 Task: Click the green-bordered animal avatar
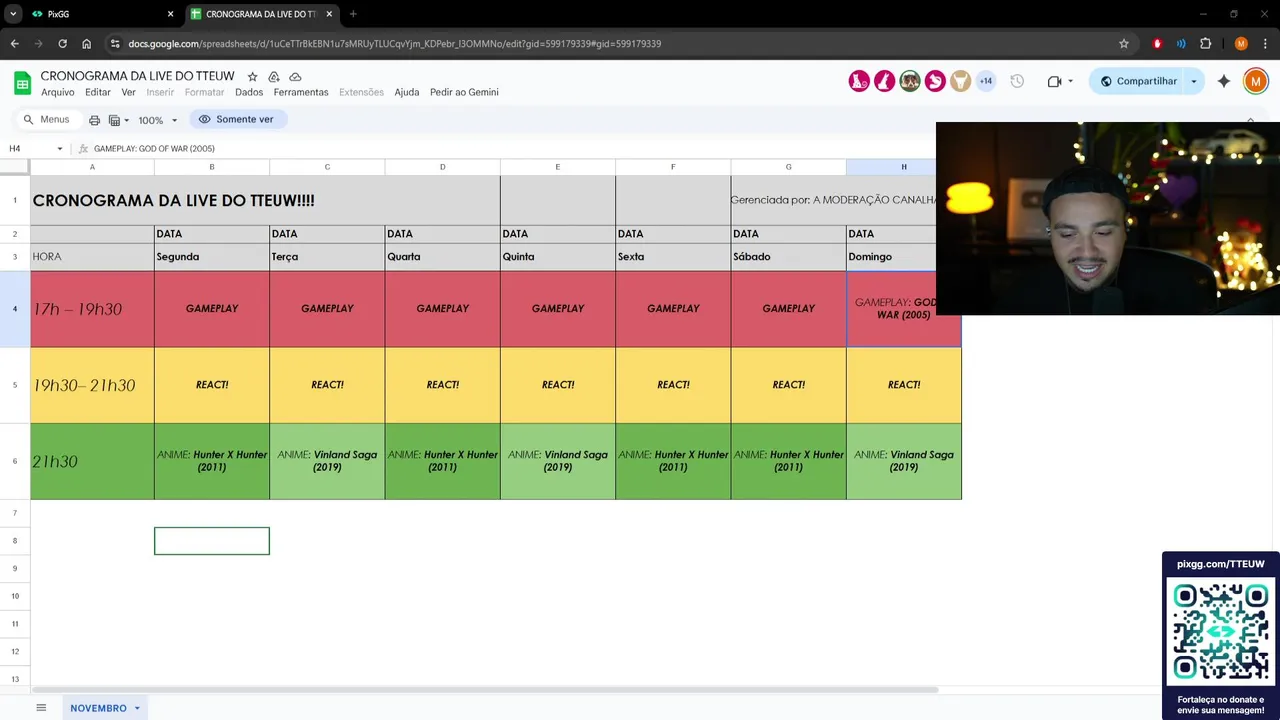(910, 81)
